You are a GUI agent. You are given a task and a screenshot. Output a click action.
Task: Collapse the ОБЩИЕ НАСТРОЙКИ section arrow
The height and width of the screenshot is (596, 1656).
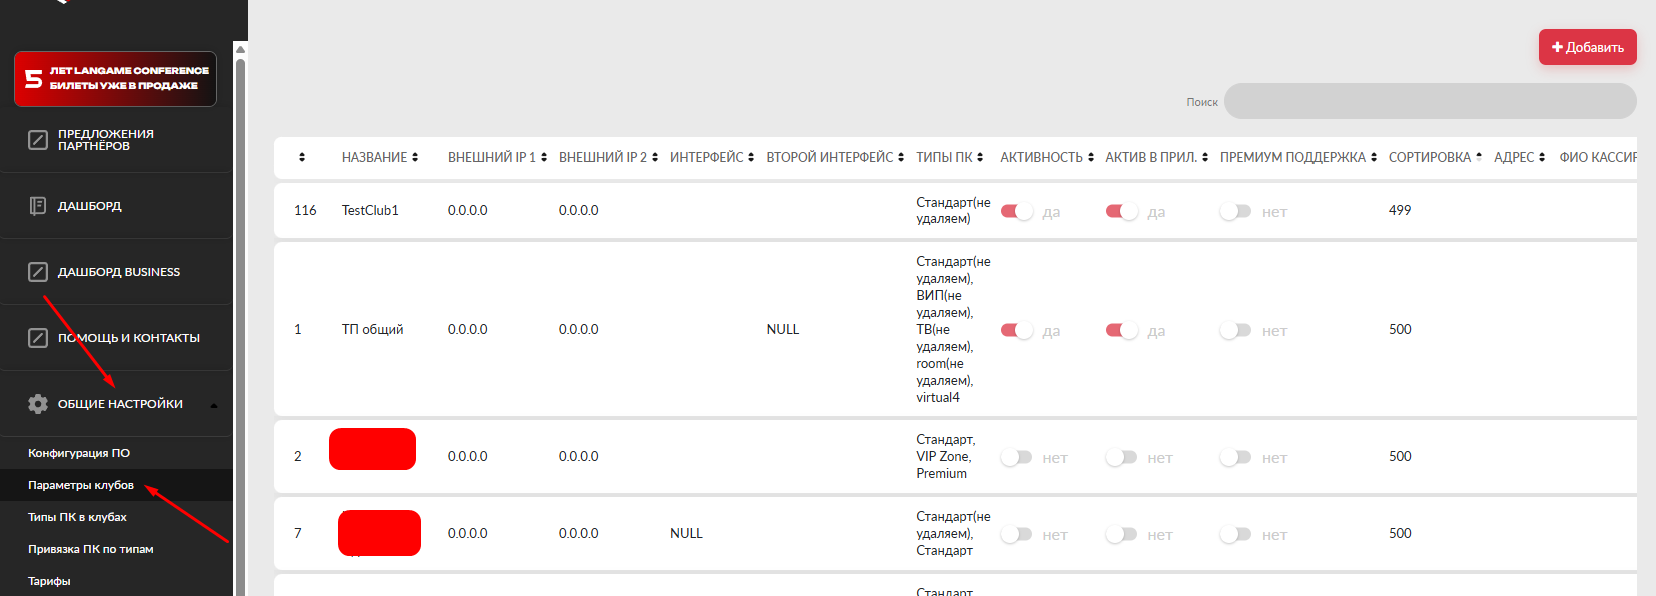pyautogui.click(x=213, y=405)
